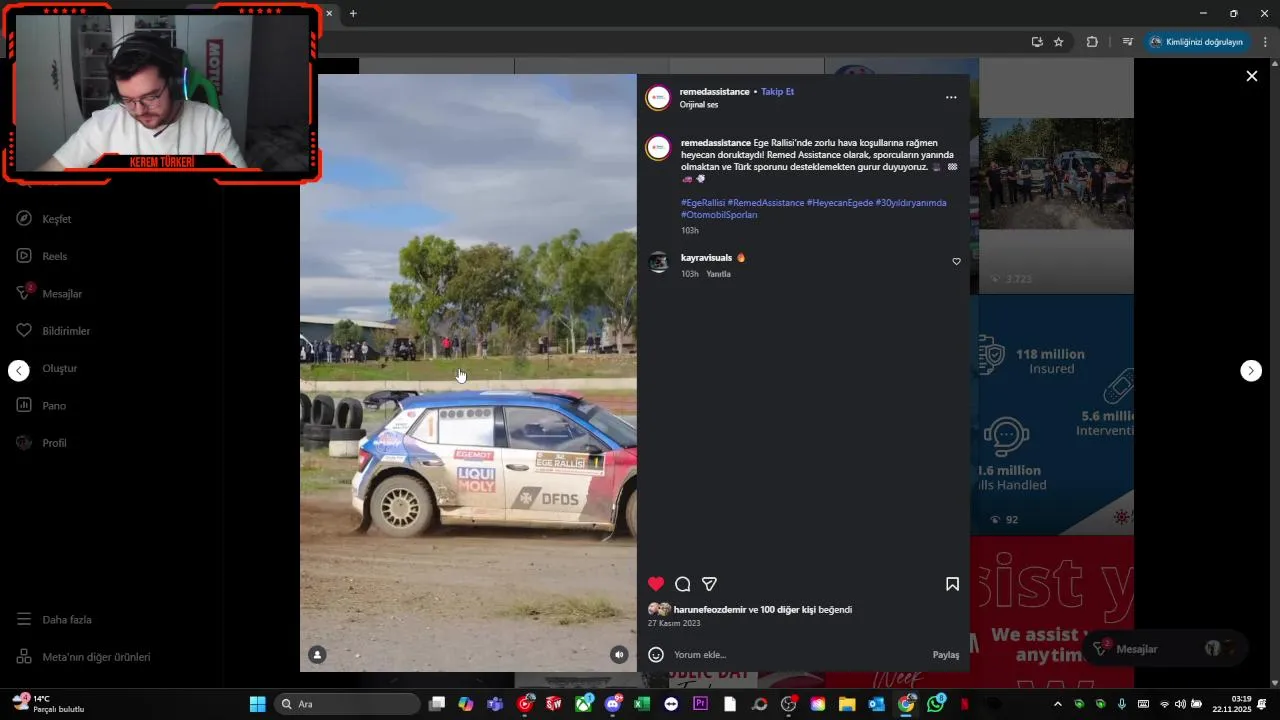
Task: Click the taskbar Ara search box
Action: pyautogui.click(x=346, y=704)
